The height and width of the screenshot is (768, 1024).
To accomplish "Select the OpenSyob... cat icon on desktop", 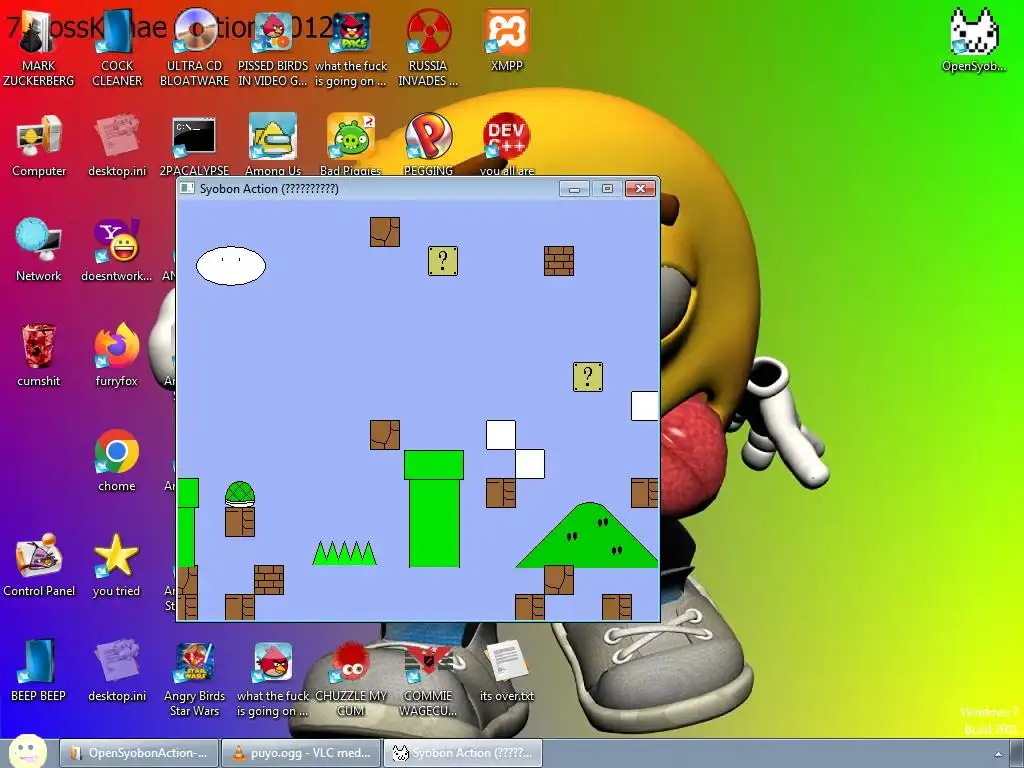I will 973,40.
